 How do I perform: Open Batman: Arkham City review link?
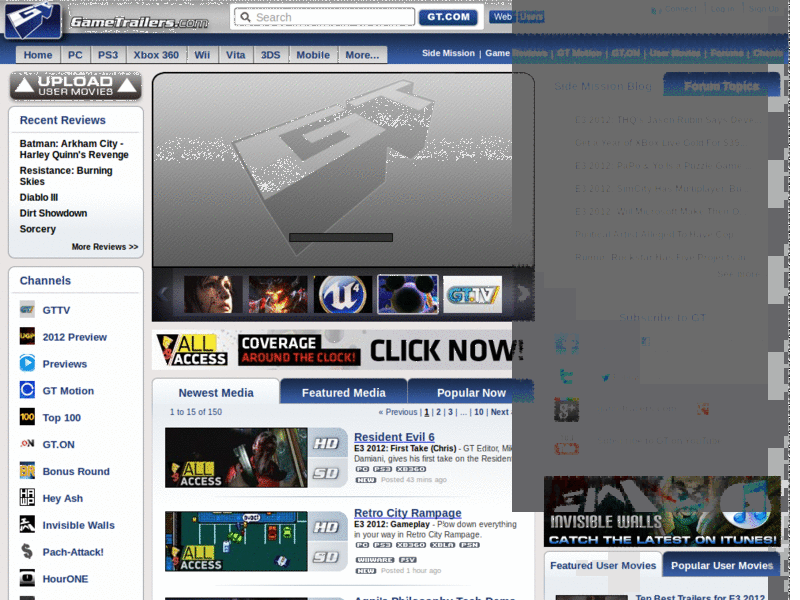click(74, 149)
